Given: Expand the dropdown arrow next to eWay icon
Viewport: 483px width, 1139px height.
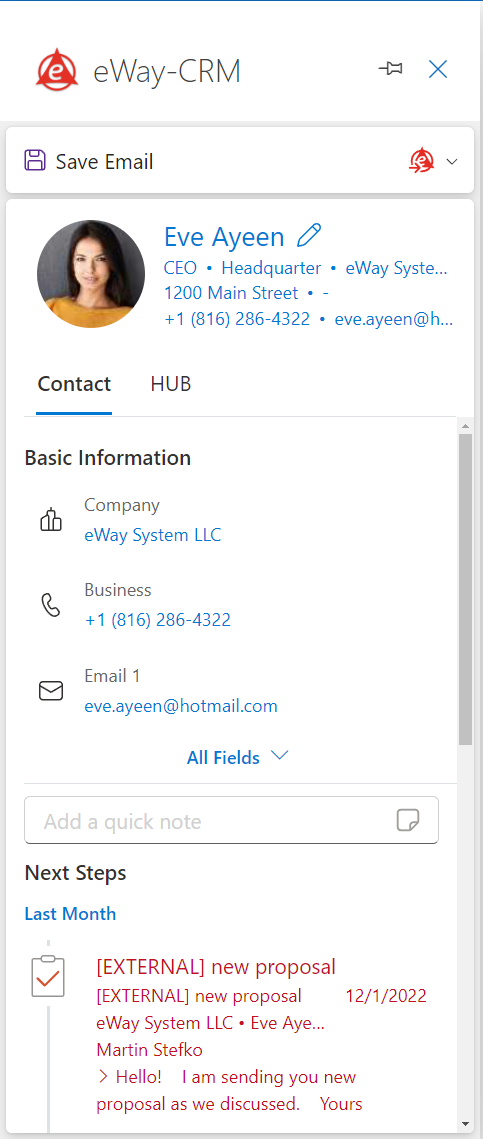Looking at the screenshot, I should 452,161.
